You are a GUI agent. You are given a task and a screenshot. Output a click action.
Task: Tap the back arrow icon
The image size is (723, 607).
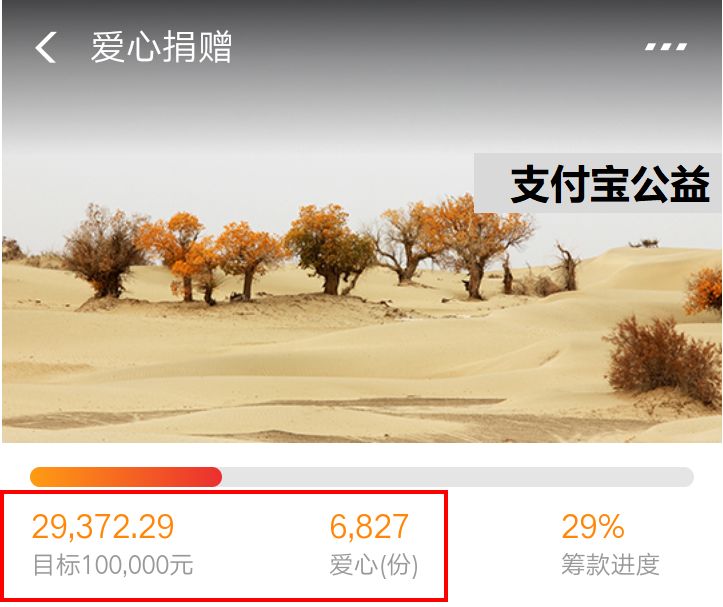[x=46, y=47]
